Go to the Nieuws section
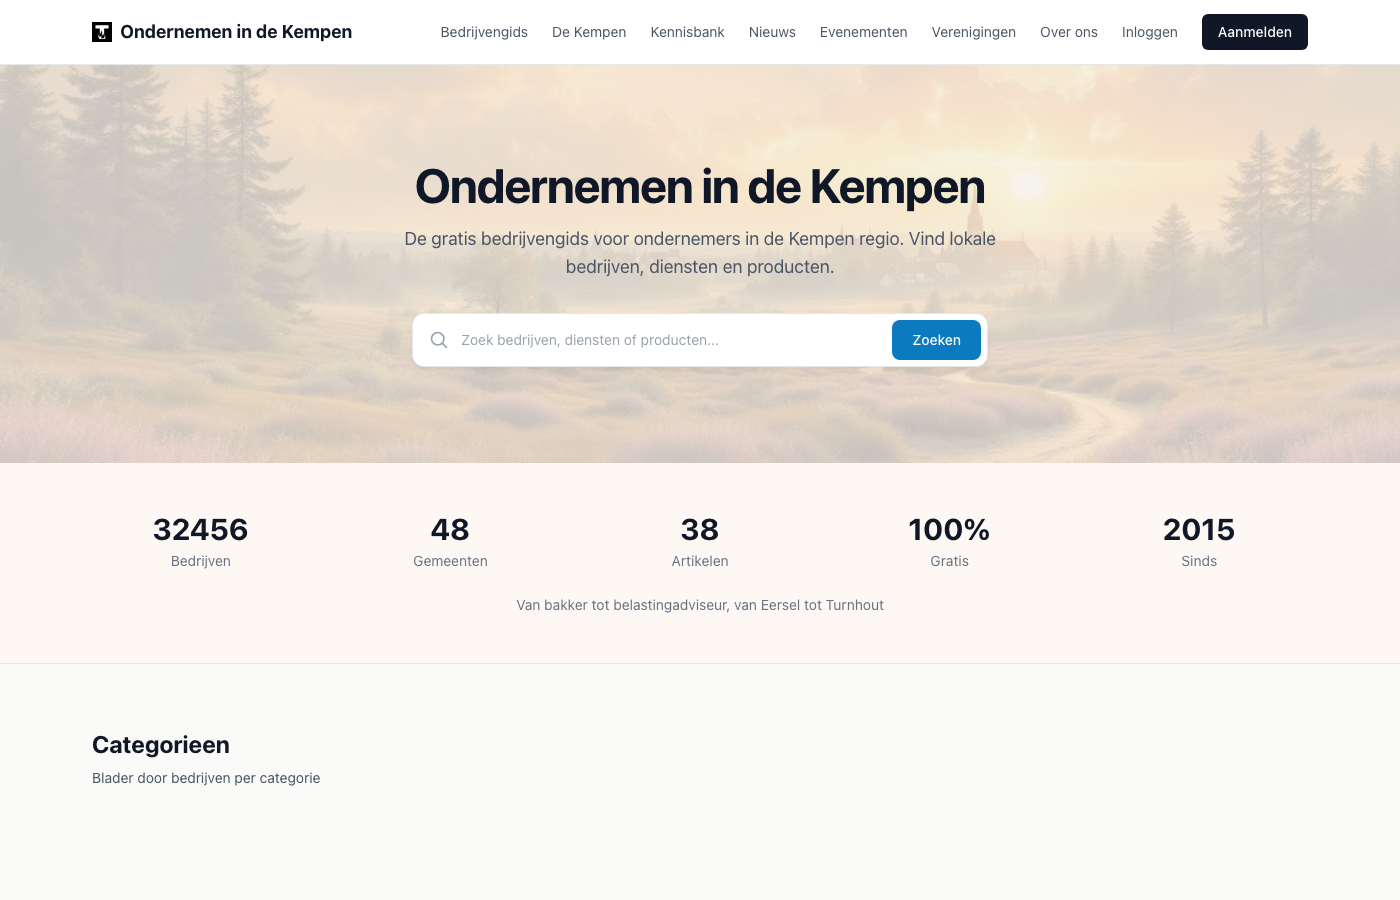Screen dimensions: 1400x900 [x=772, y=32]
